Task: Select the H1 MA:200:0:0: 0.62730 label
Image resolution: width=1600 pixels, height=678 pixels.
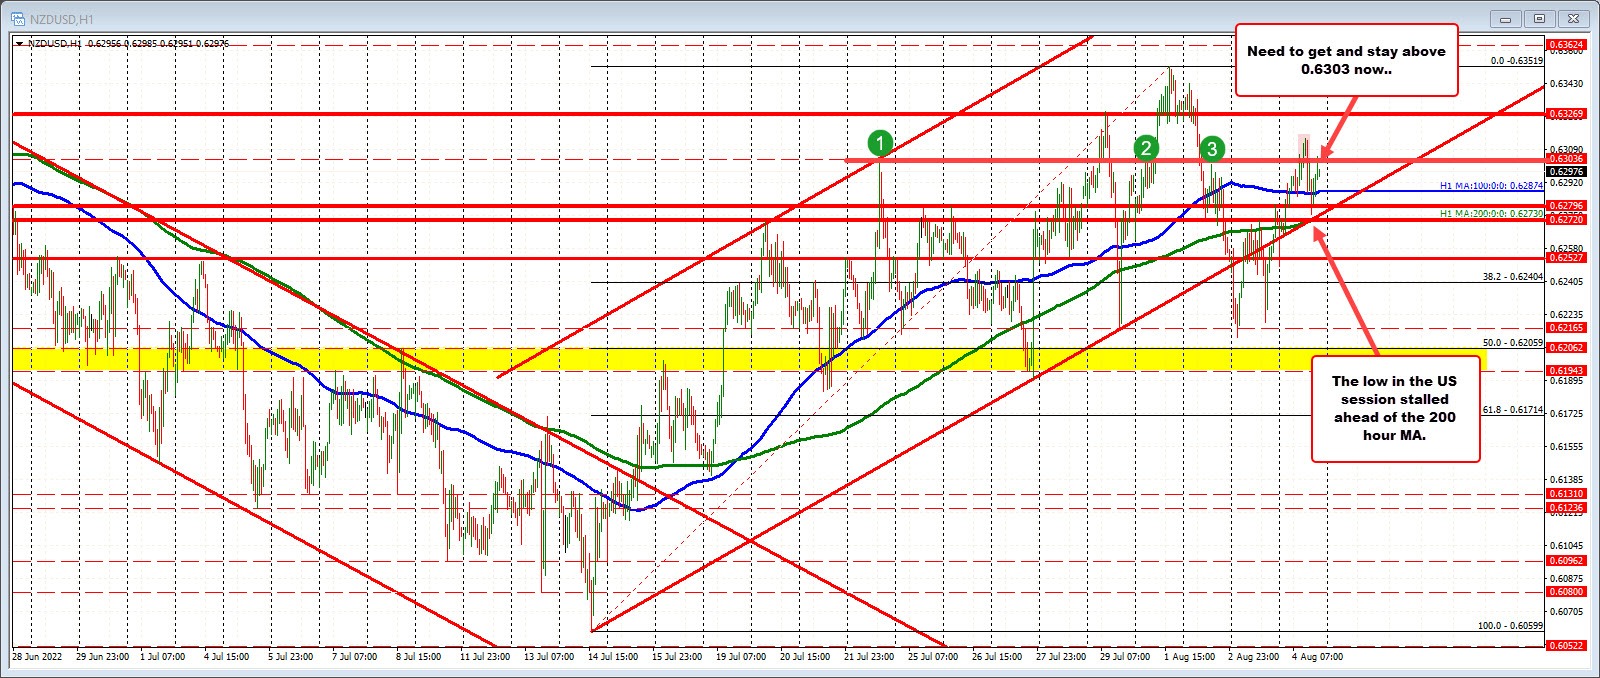Action: [x=1491, y=213]
